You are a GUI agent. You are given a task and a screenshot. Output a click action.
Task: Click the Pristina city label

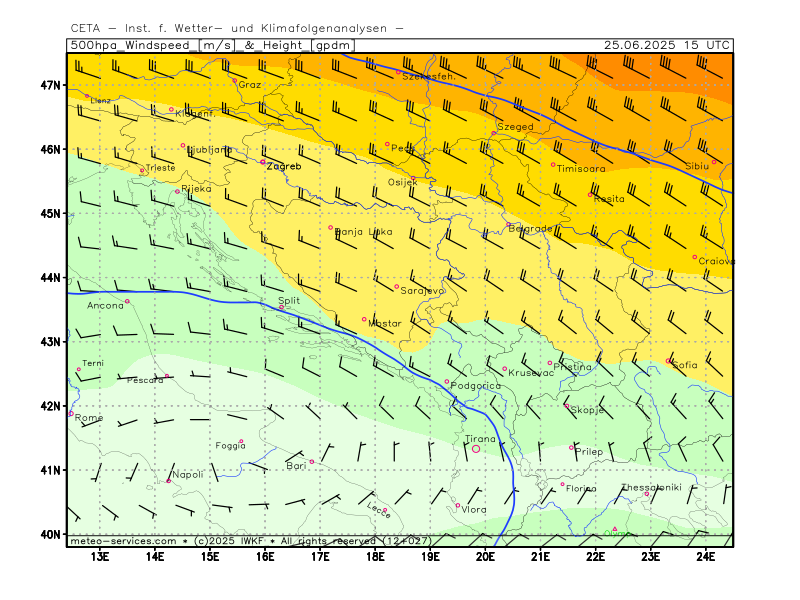click(572, 367)
